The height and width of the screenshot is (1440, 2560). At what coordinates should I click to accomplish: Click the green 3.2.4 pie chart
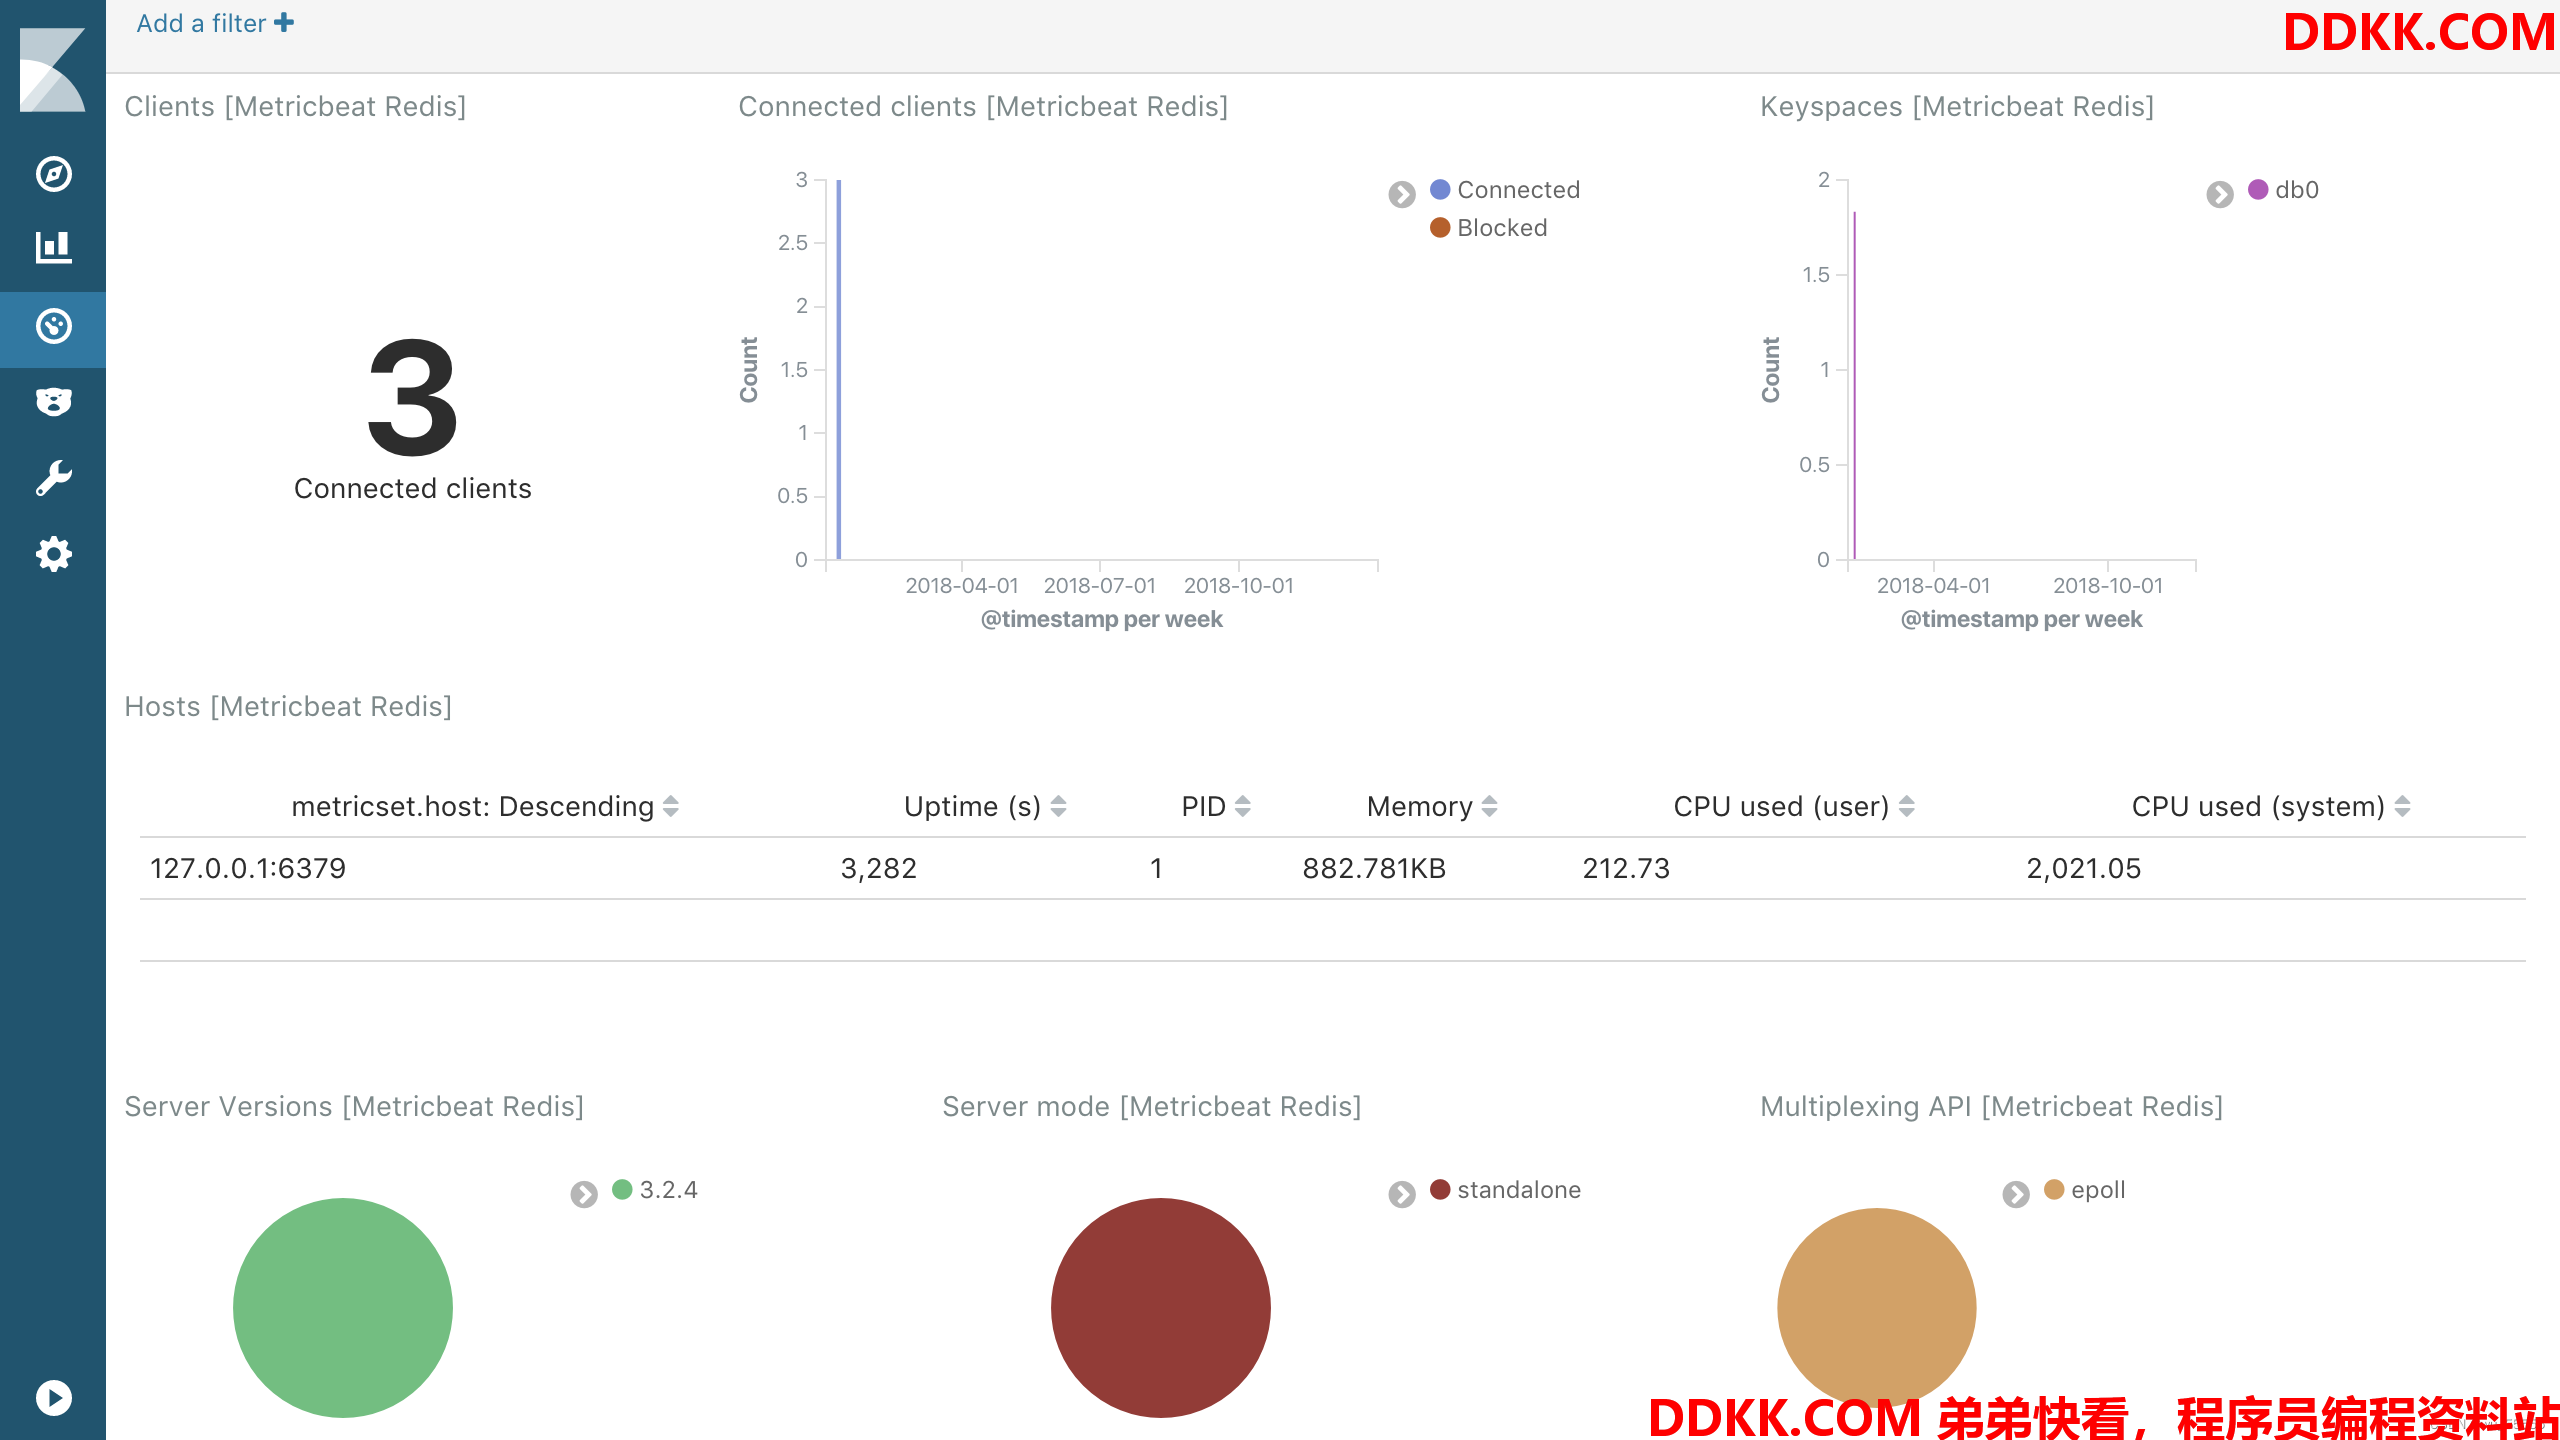tap(343, 1307)
